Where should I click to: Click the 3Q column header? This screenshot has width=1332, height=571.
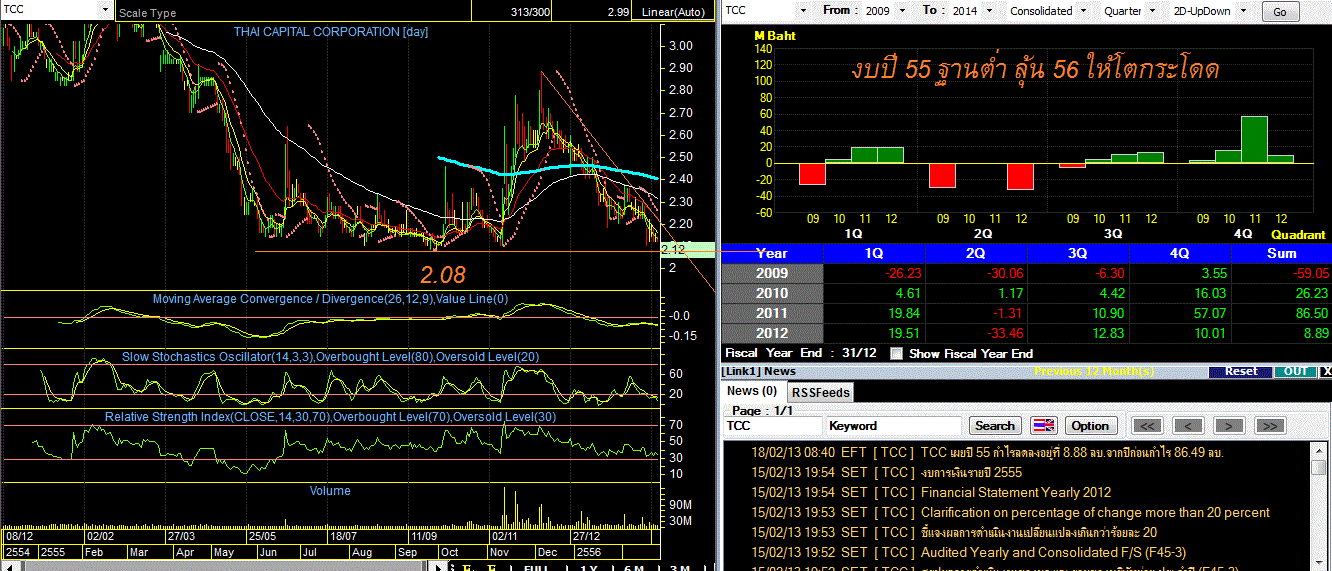point(1078,254)
